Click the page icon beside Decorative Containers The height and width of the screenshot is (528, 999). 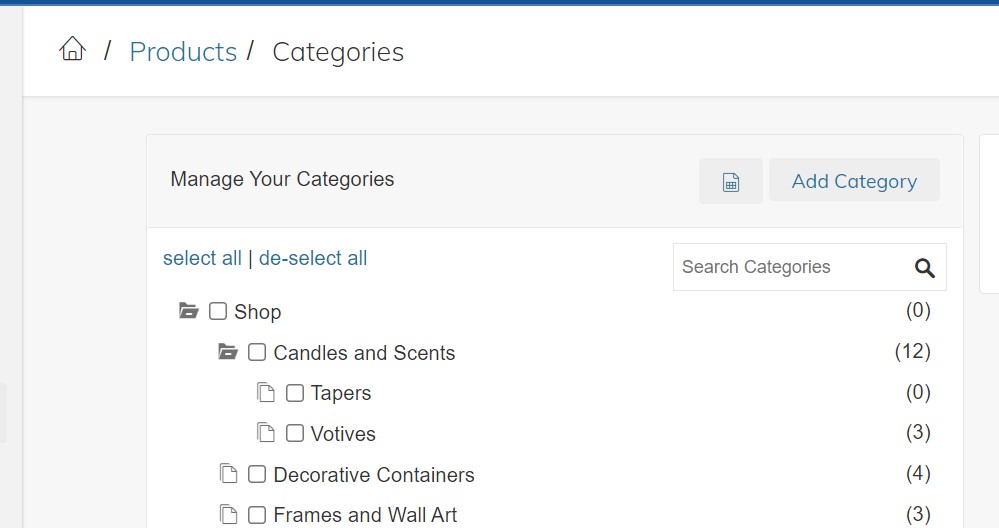tap(229, 474)
